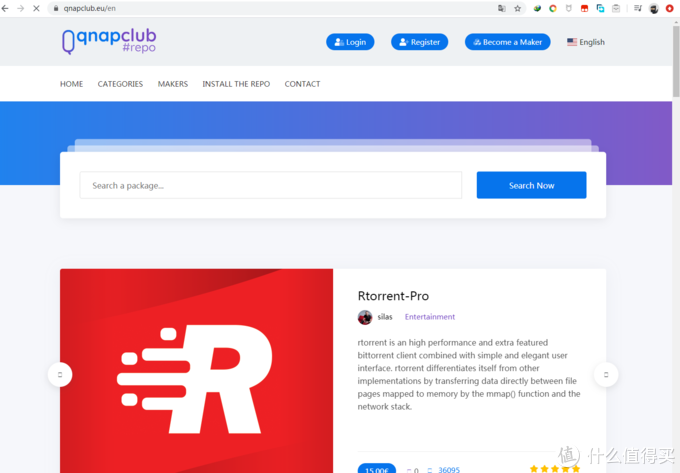Click the Search a package field

coord(271,185)
